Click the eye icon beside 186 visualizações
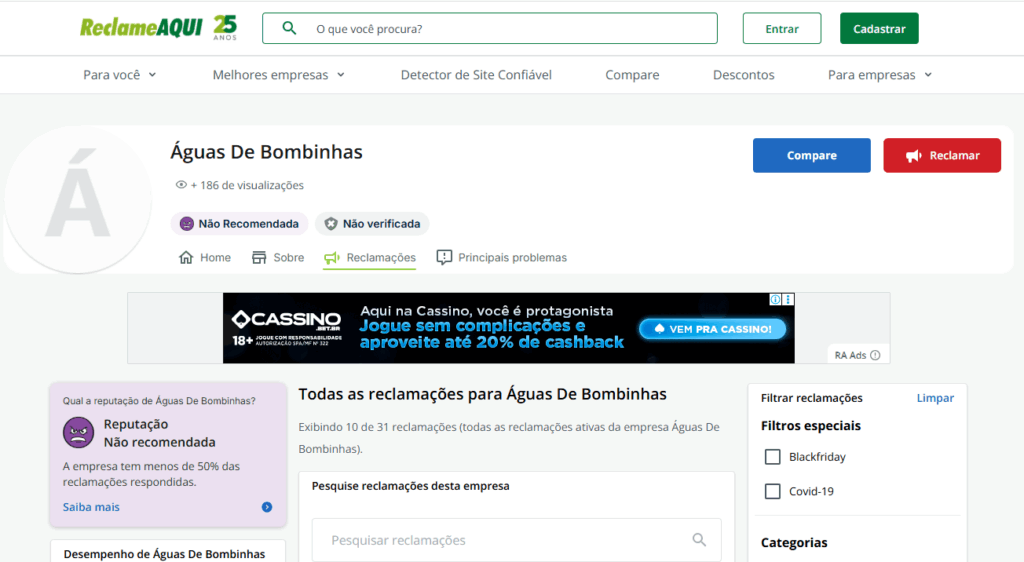The width and height of the screenshot is (1024, 562). [x=181, y=185]
